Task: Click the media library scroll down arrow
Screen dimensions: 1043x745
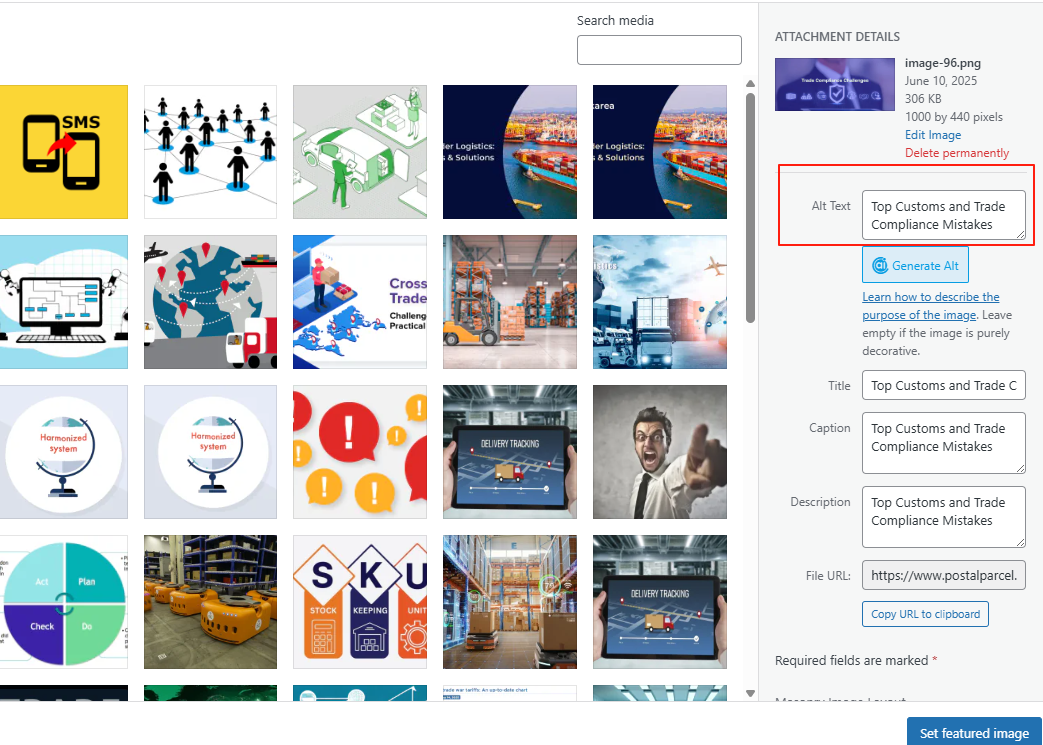Action: pyautogui.click(x=751, y=693)
